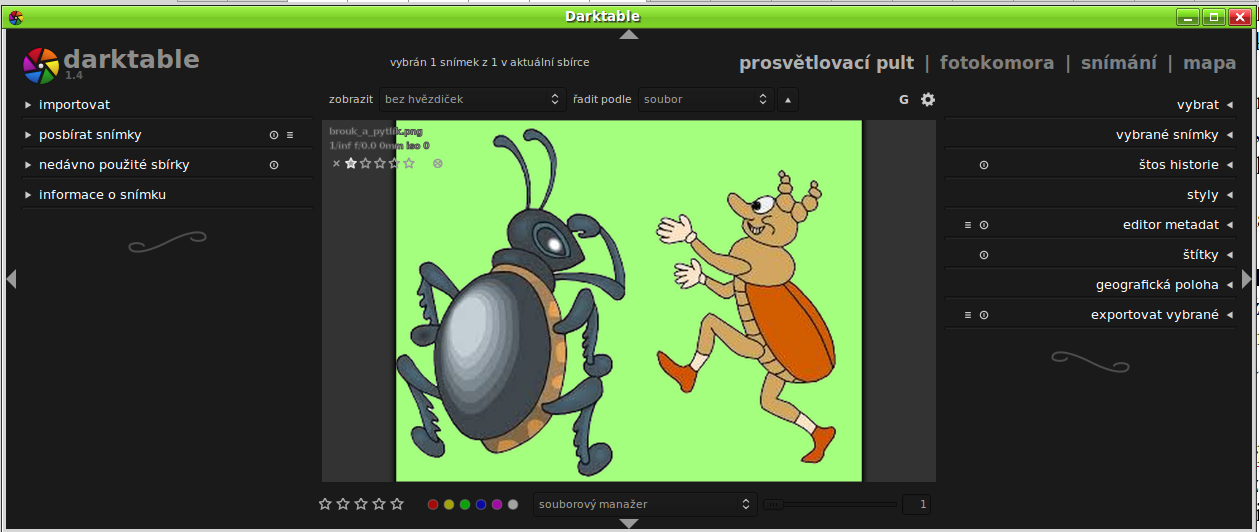The height and width of the screenshot is (532, 1259).
Task: Clear color labels with the gray swatch
Action: pyautogui.click(x=513, y=505)
